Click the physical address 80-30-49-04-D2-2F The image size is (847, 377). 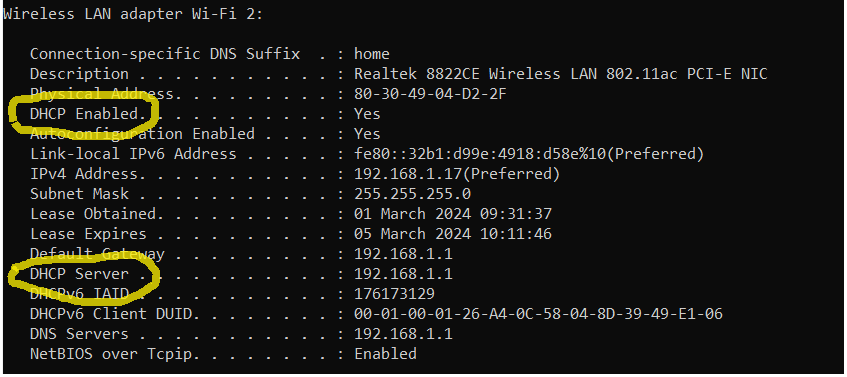click(x=430, y=94)
